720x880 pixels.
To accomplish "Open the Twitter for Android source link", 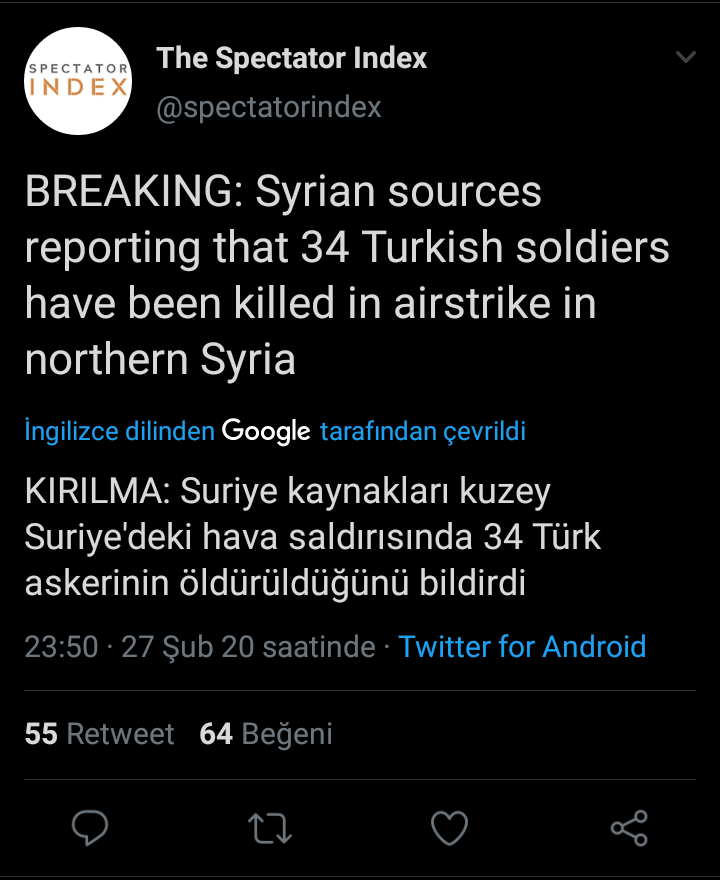I will 522,646.
